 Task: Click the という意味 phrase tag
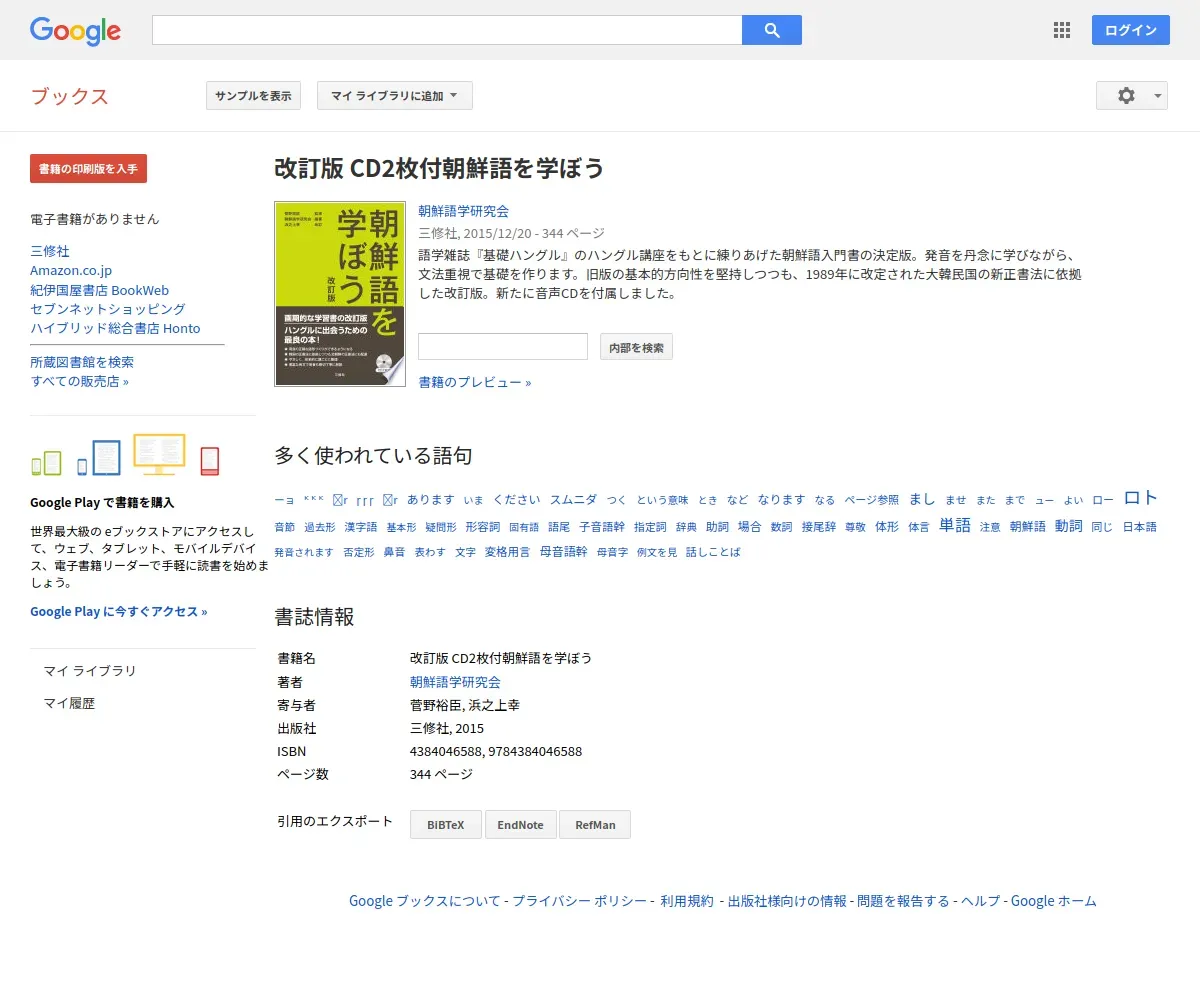(662, 500)
